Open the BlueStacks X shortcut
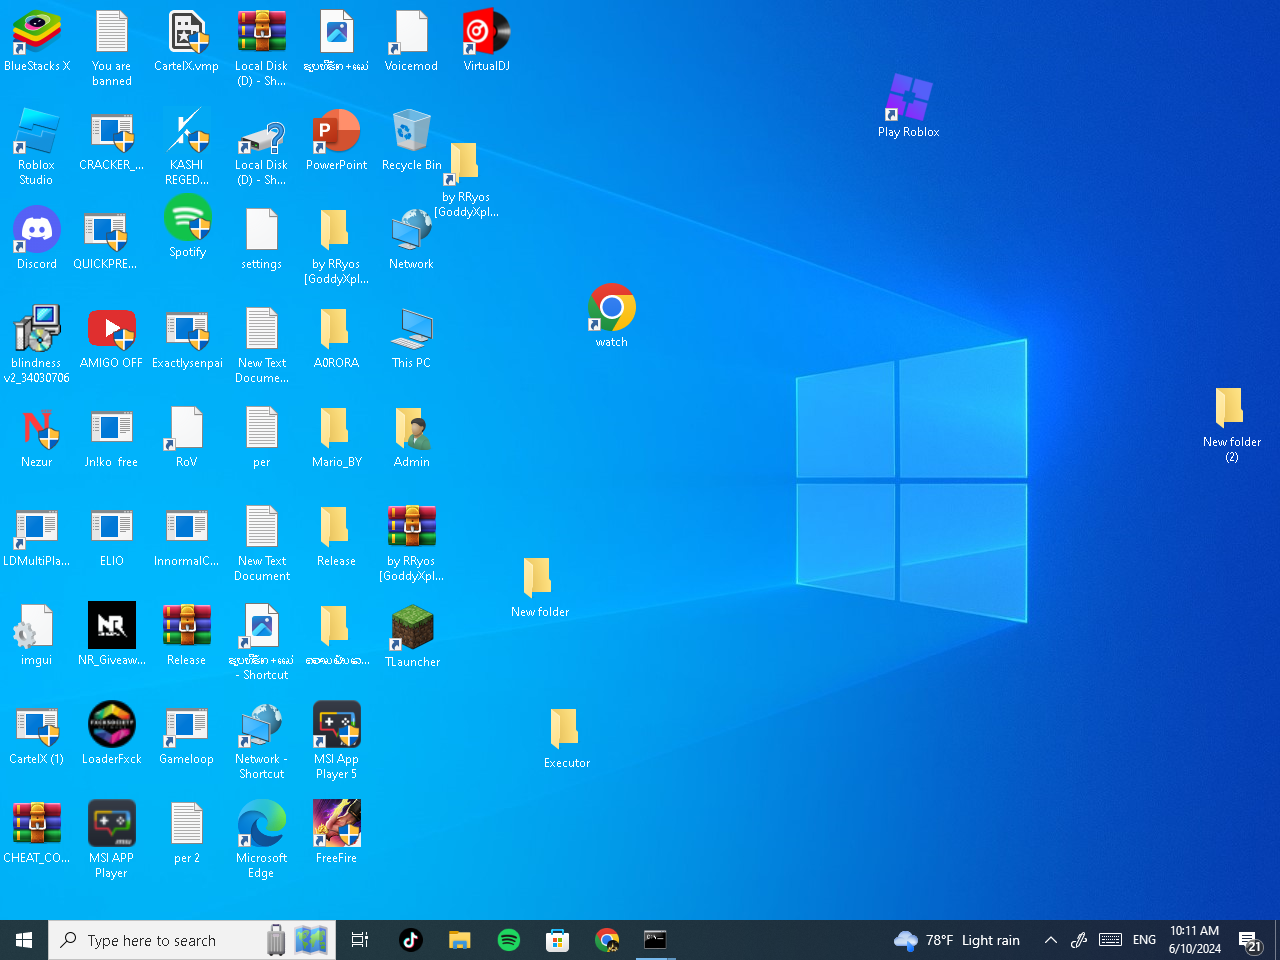 pyautogui.click(x=37, y=42)
